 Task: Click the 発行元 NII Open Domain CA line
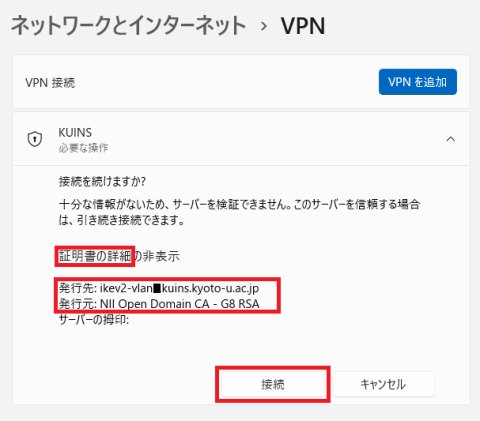point(159,304)
